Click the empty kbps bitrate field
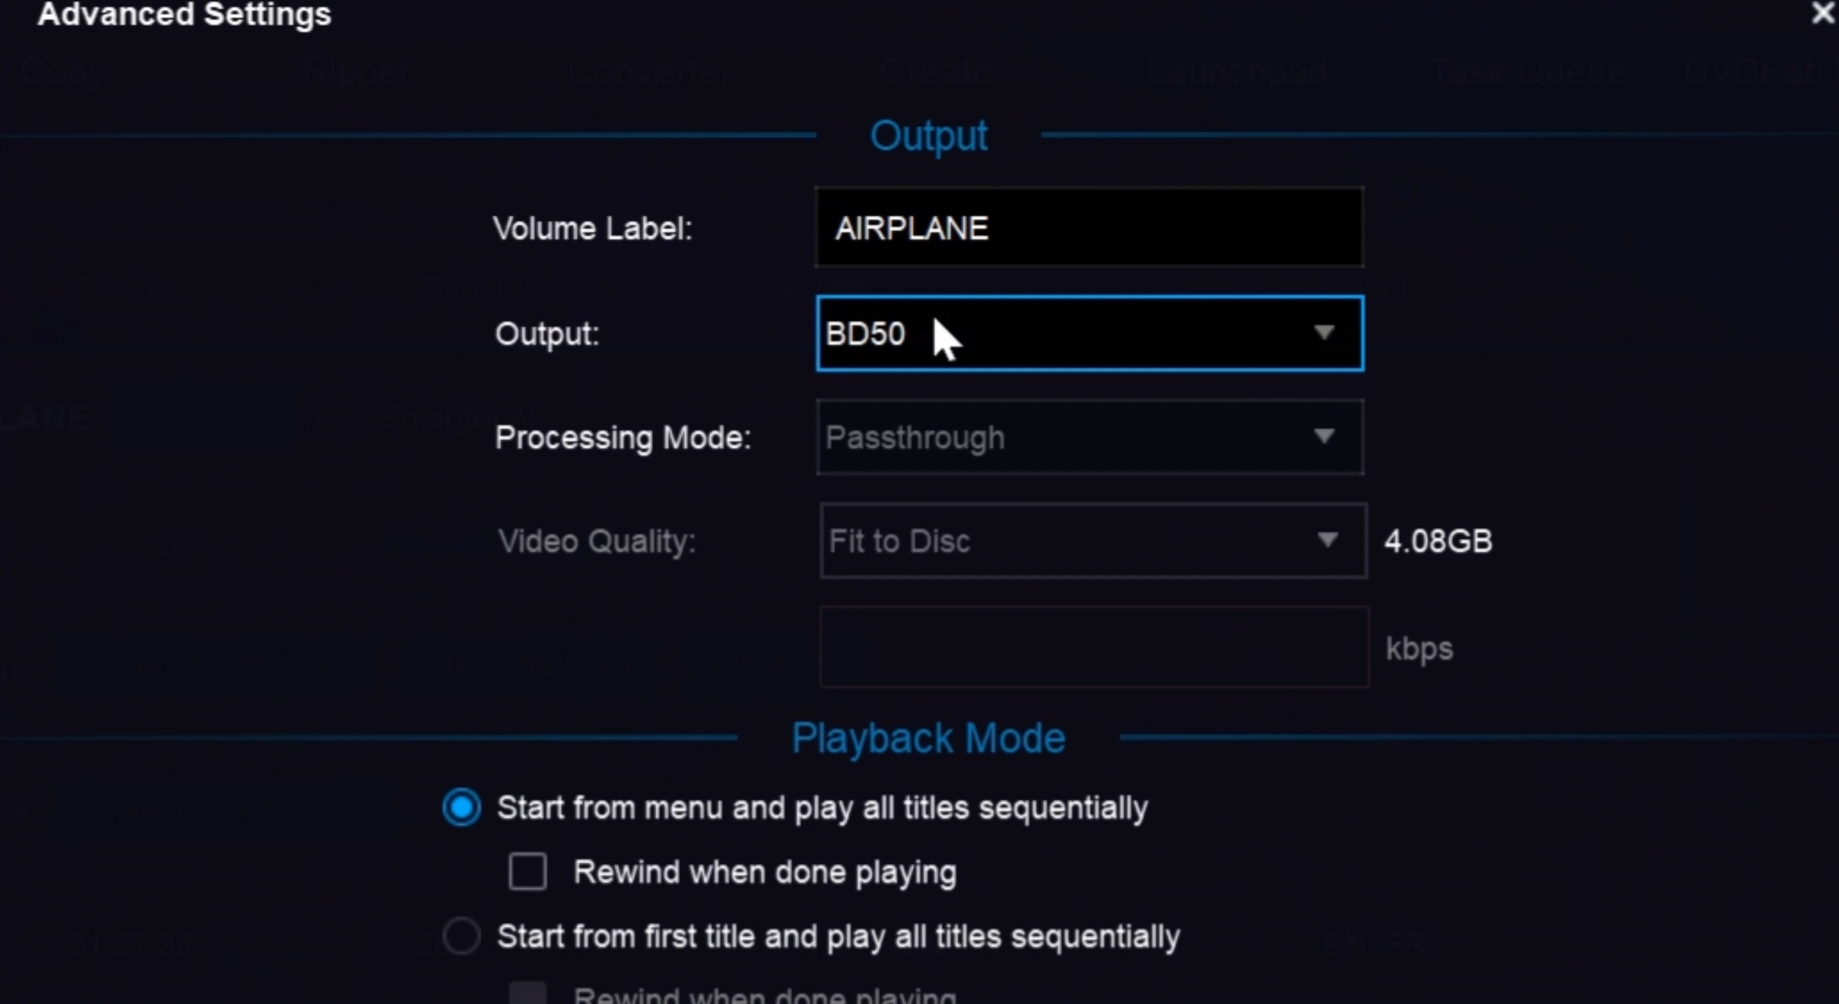Viewport: 1839px width, 1004px height. coord(1094,647)
